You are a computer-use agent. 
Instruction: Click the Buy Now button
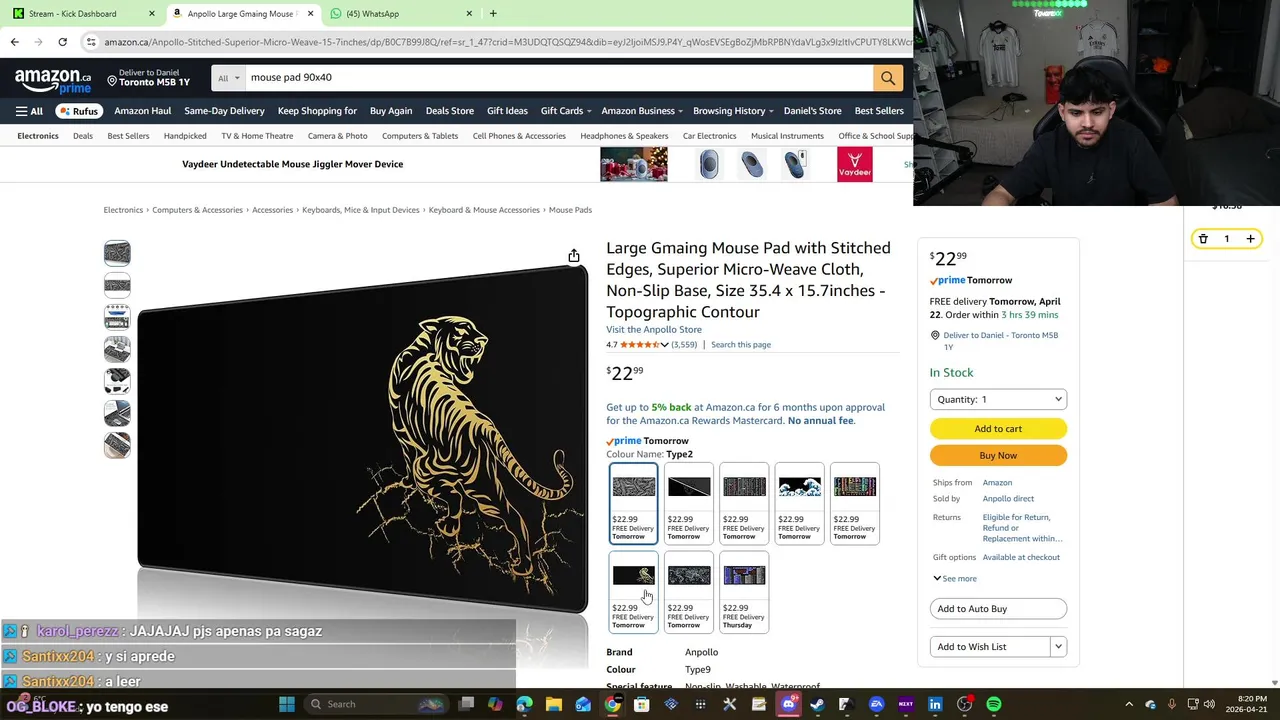pyautogui.click(x=998, y=455)
